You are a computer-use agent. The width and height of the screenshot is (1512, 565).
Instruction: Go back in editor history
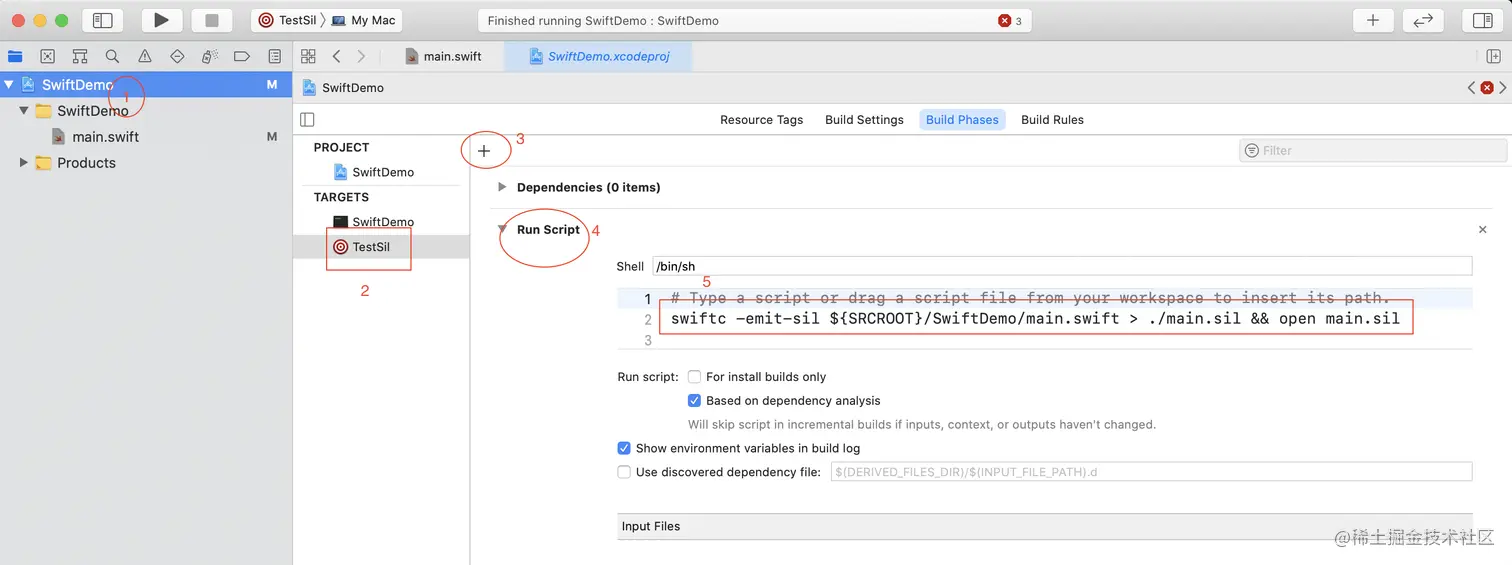pyautogui.click(x=337, y=56)
